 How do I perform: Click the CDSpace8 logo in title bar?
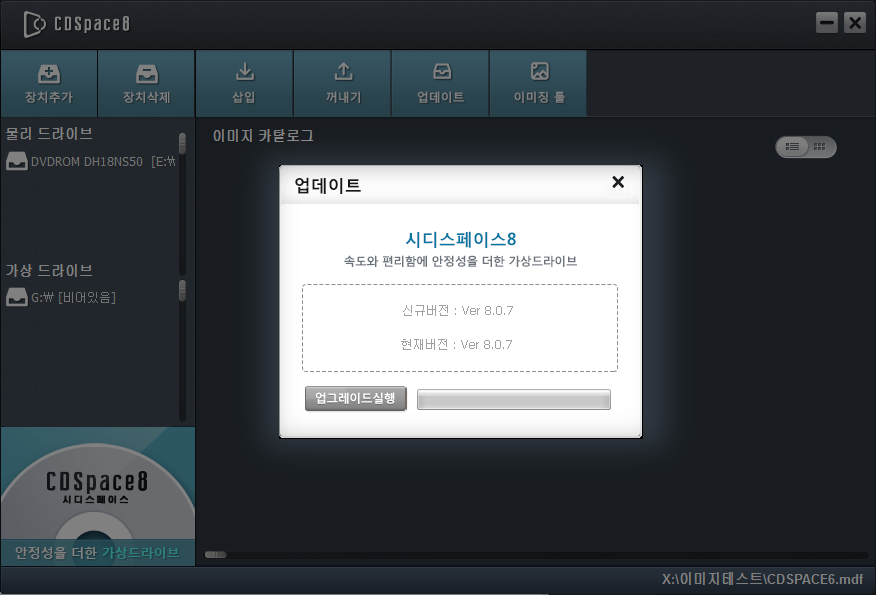77,24
